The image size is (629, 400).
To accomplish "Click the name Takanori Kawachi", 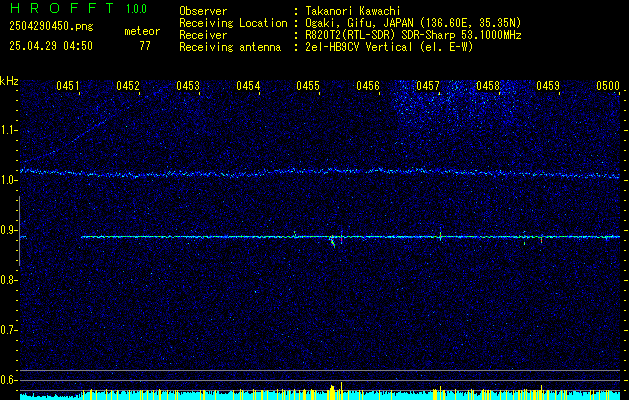I will click(x=353, y=11).
